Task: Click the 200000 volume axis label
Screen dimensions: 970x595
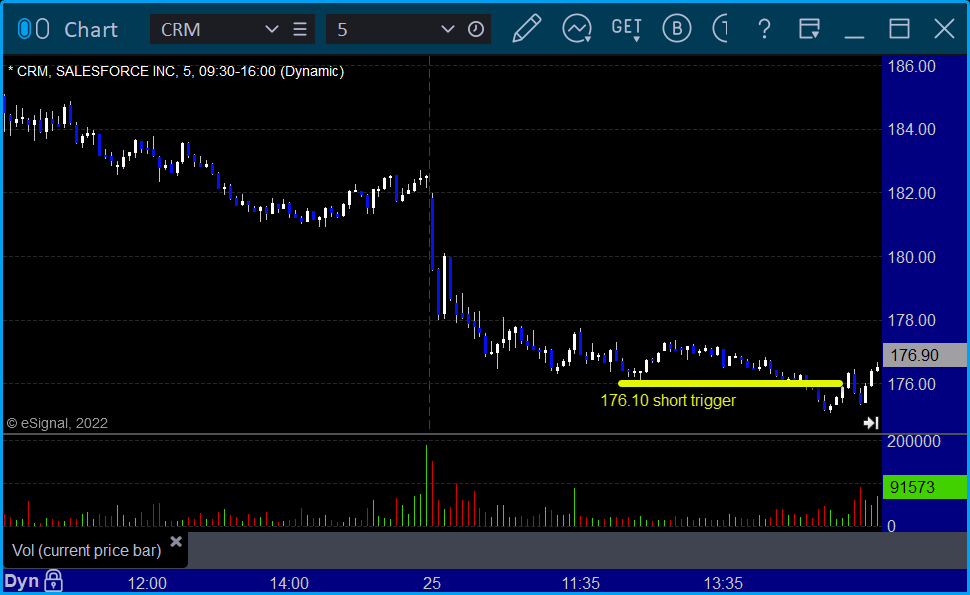Action: 914,442
